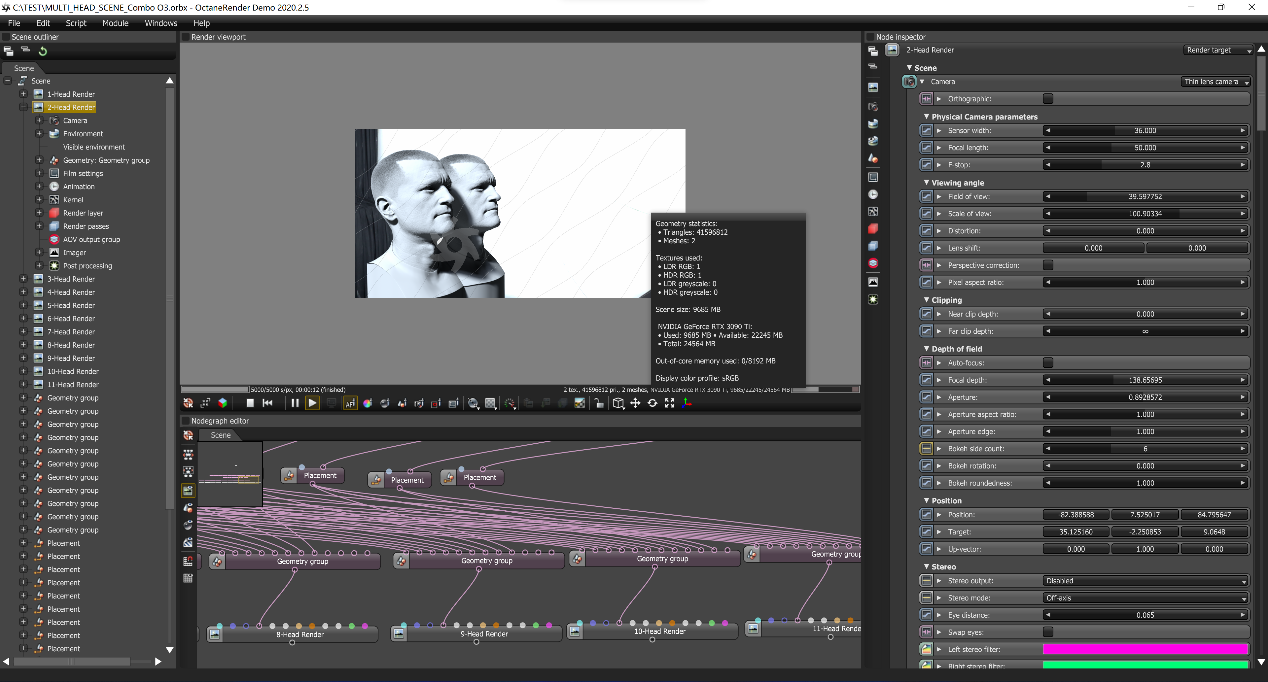Expand the 1-Head Render tree node

point(24,94)
